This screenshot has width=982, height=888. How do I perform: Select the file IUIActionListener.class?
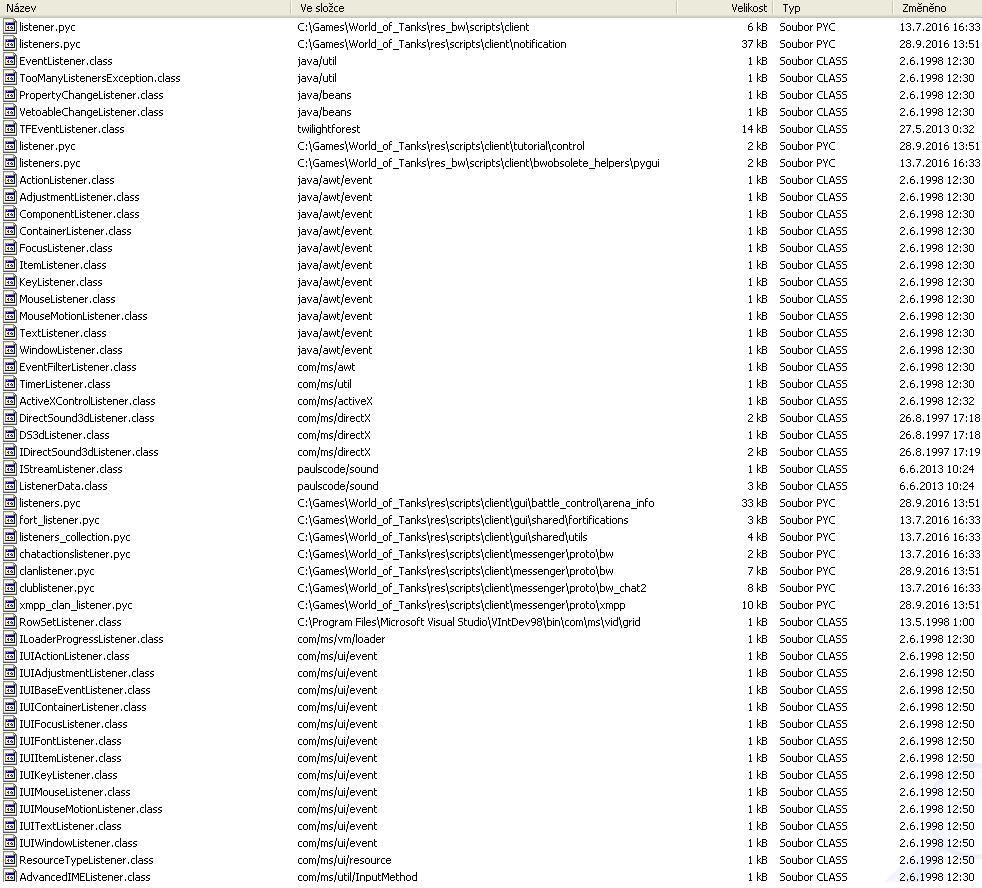(x=74, y=656)
